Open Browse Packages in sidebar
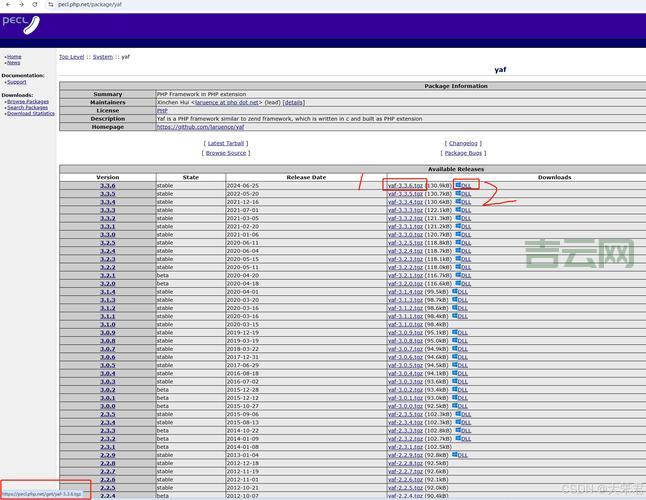 click(28, 102)
